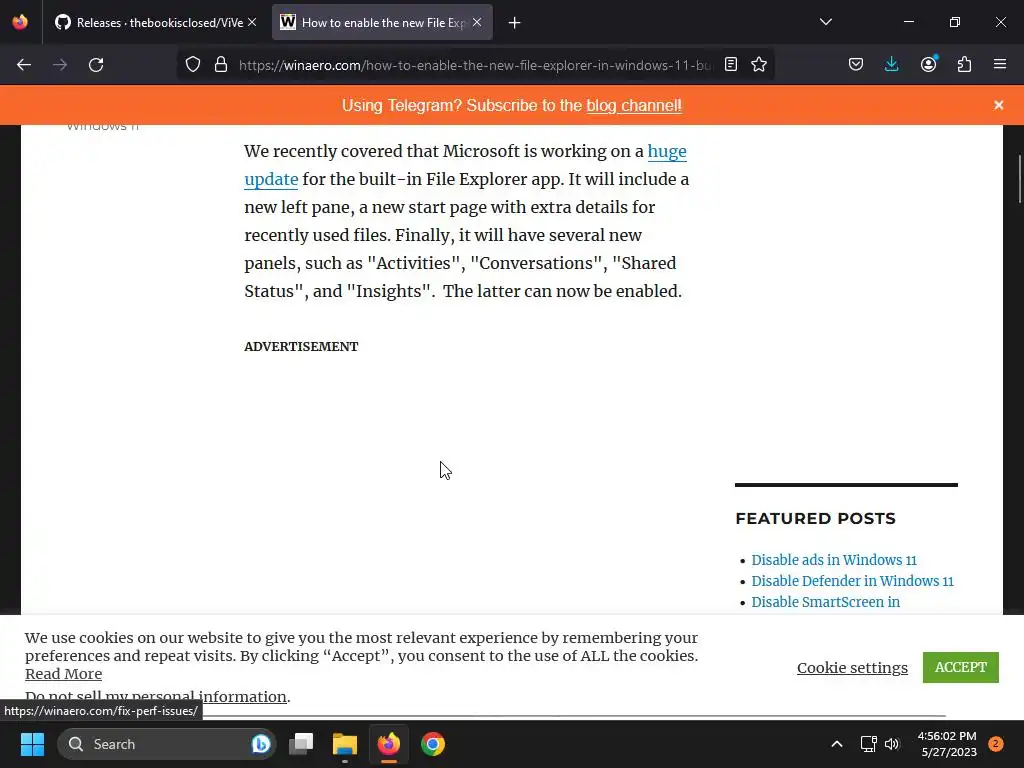
Task: Open the notification badge showing 2
Action: click(x=996, y=743)
